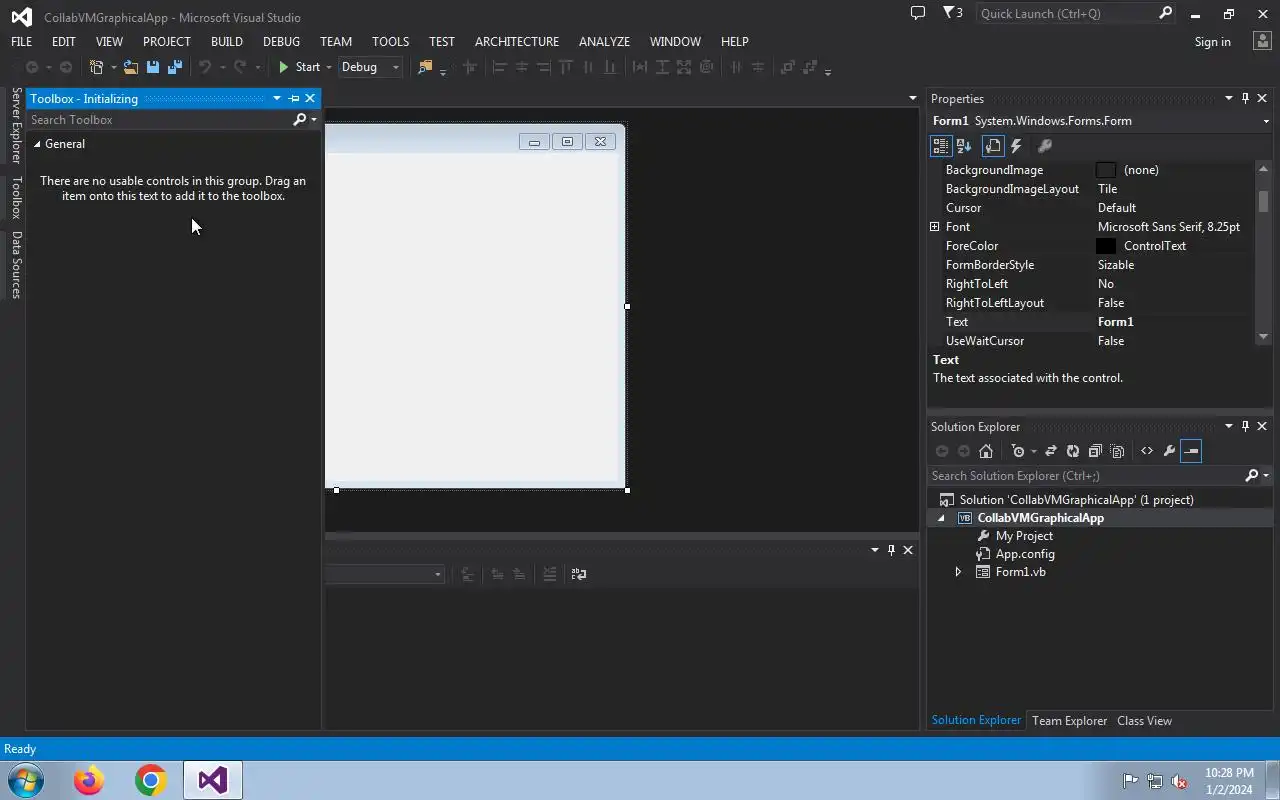
Task: Click the View Code angle-brackets icon
Action: tap(1147, 451)
